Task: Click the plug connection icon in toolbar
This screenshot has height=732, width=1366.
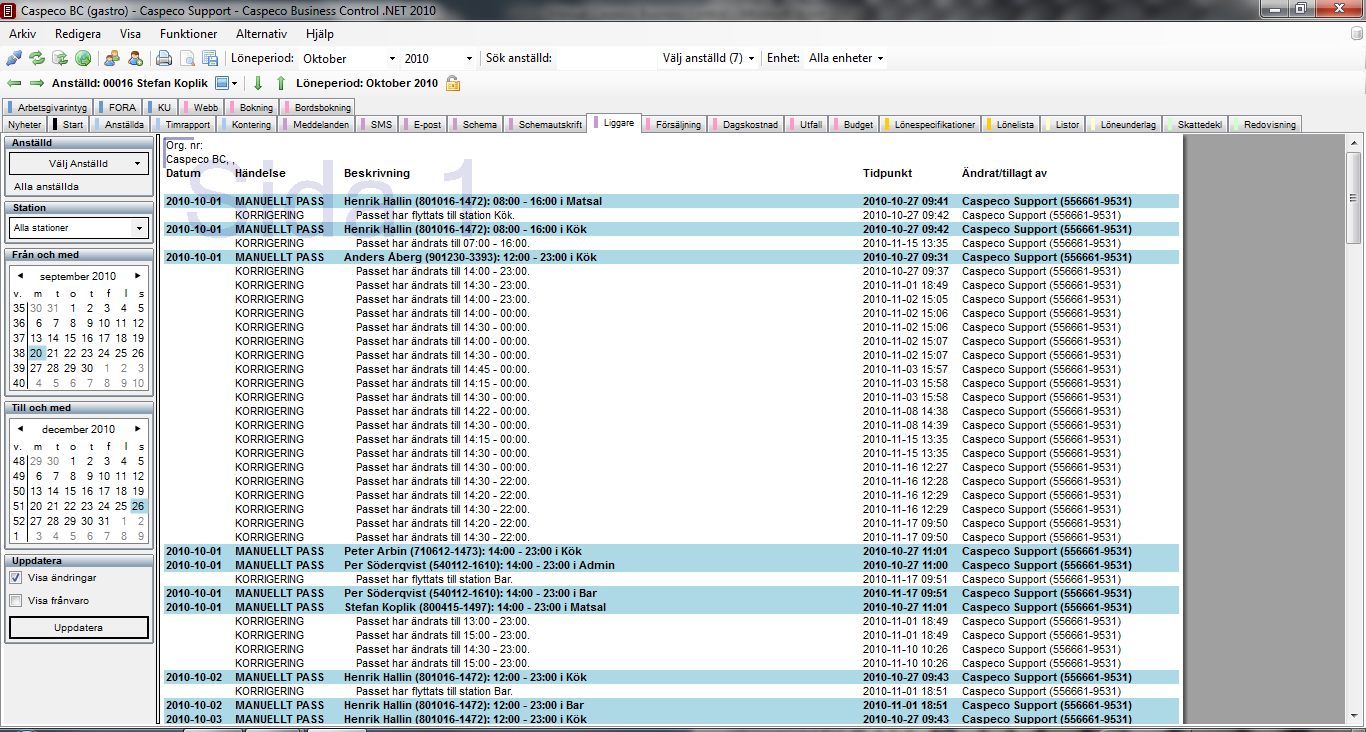Action: (14, 58)
